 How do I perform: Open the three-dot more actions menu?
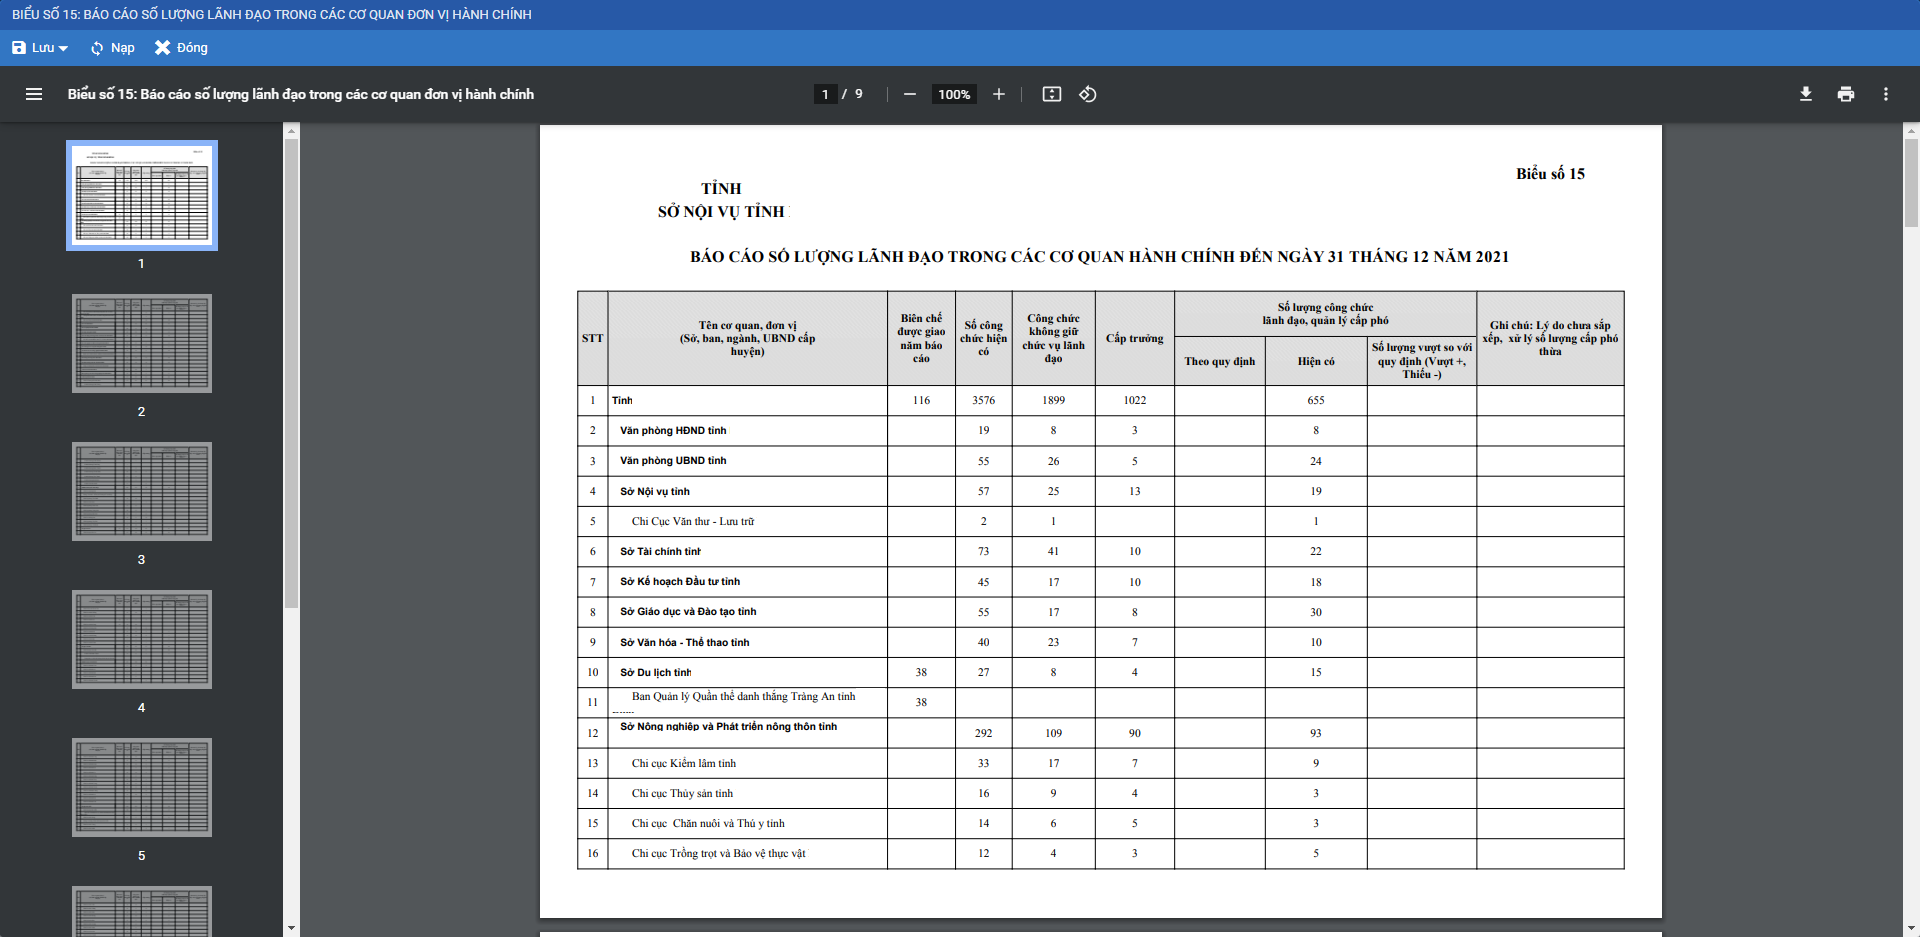click(1885, 94)
